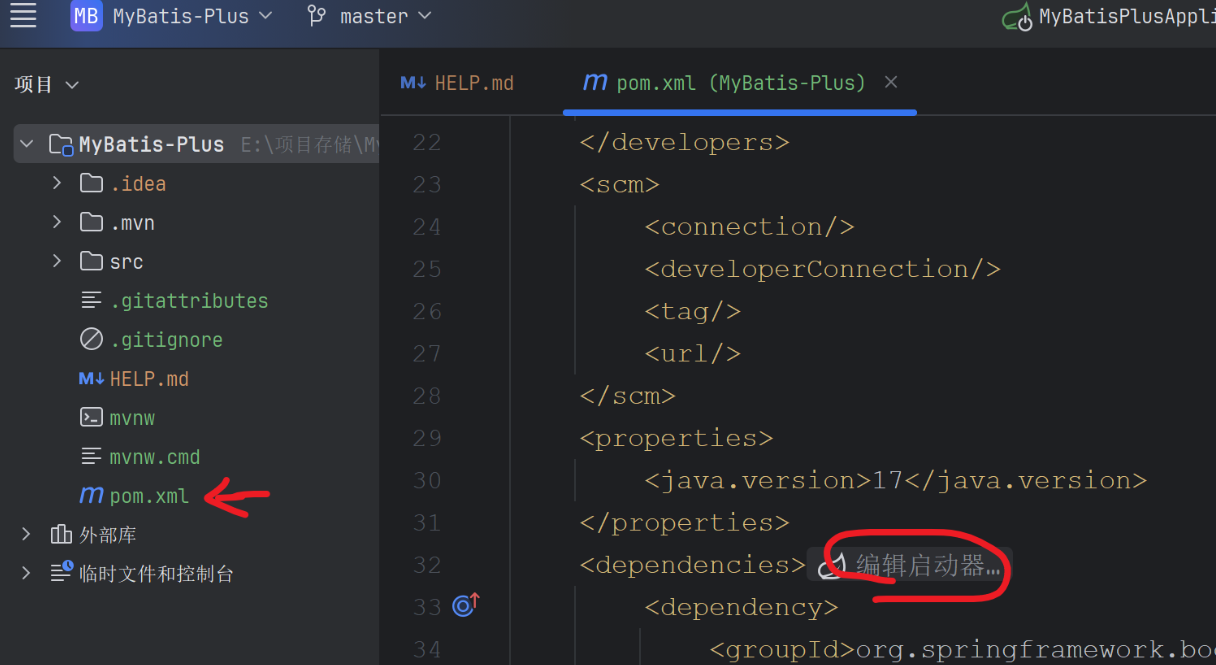Viewport: 1216px width, 665px height.
Task: Open HELP.md in project tree
Action: click(x=149, y=379)
